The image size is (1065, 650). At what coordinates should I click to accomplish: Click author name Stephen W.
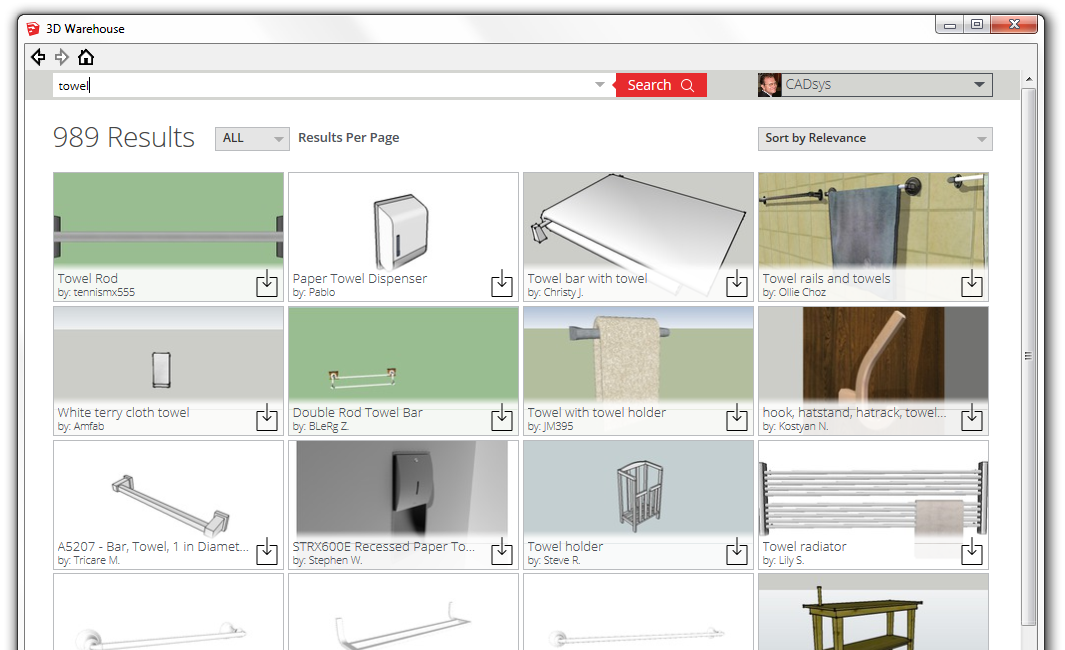tap(336, 560)
